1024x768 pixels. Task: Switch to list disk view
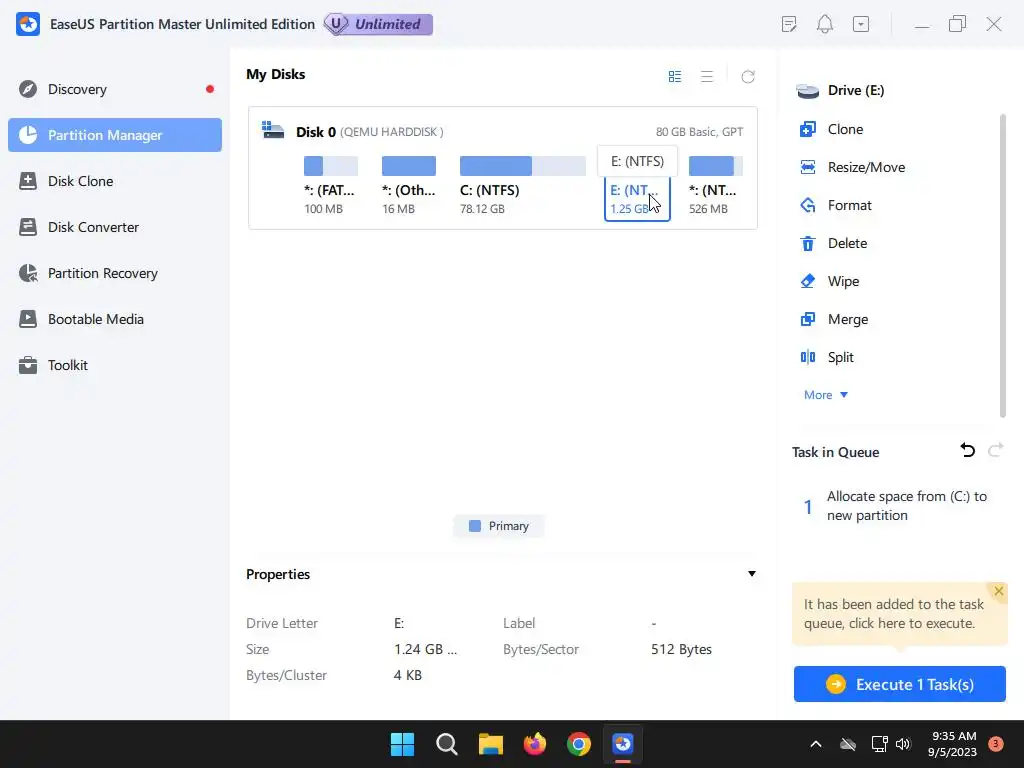tap(707, 76)
